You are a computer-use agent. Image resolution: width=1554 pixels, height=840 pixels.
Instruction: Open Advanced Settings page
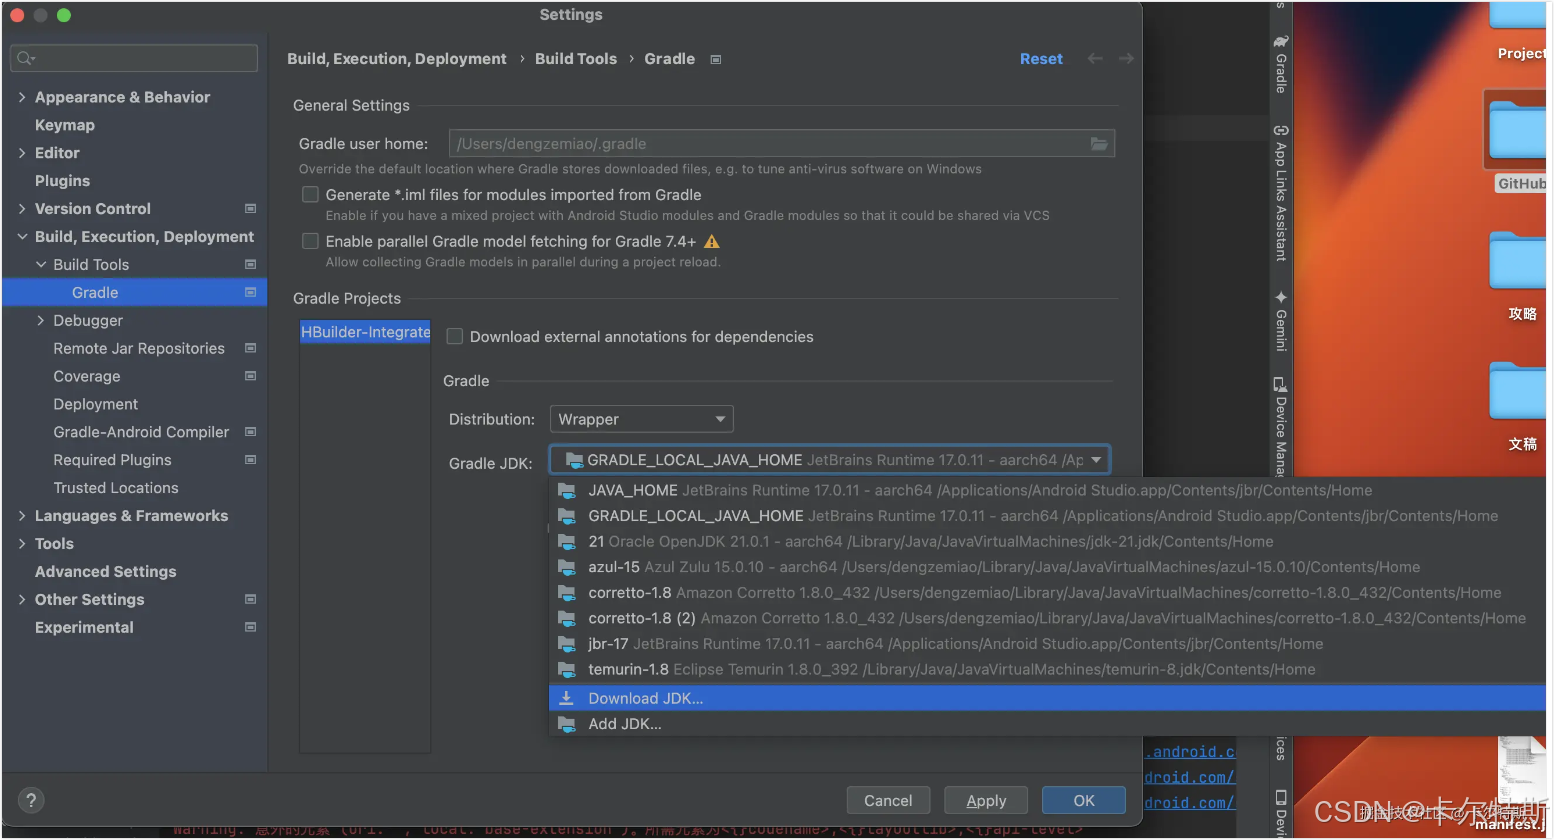click(x=105, y=572)
